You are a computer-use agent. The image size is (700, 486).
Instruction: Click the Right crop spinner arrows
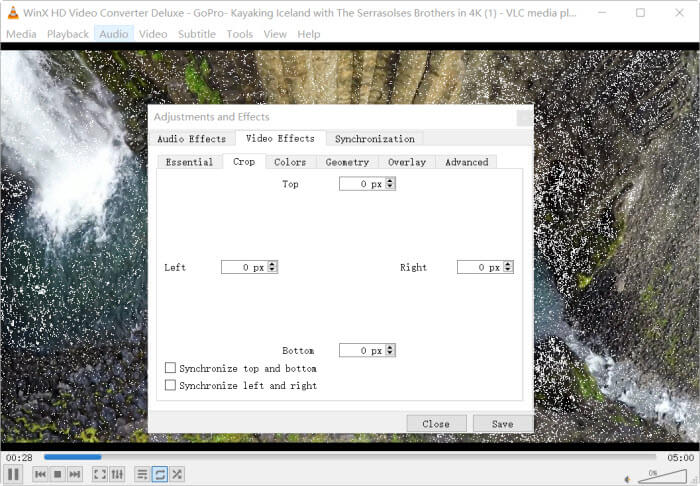(x=508, y=267)
